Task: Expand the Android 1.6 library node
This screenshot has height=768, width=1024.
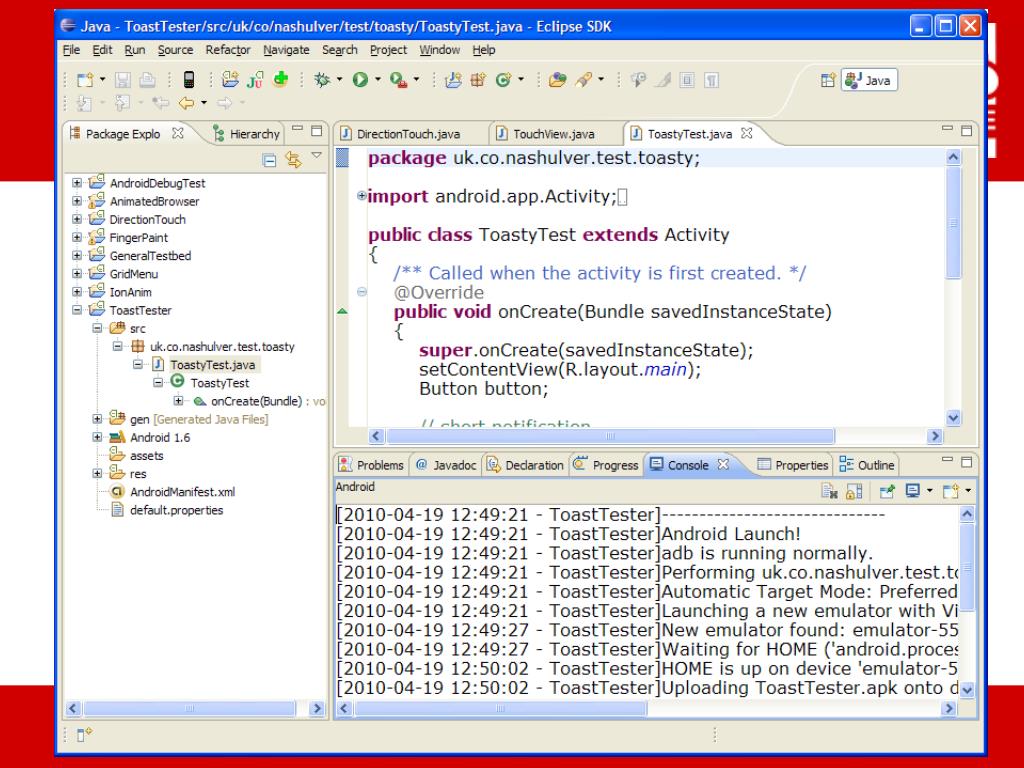Action: pos(97,437)
